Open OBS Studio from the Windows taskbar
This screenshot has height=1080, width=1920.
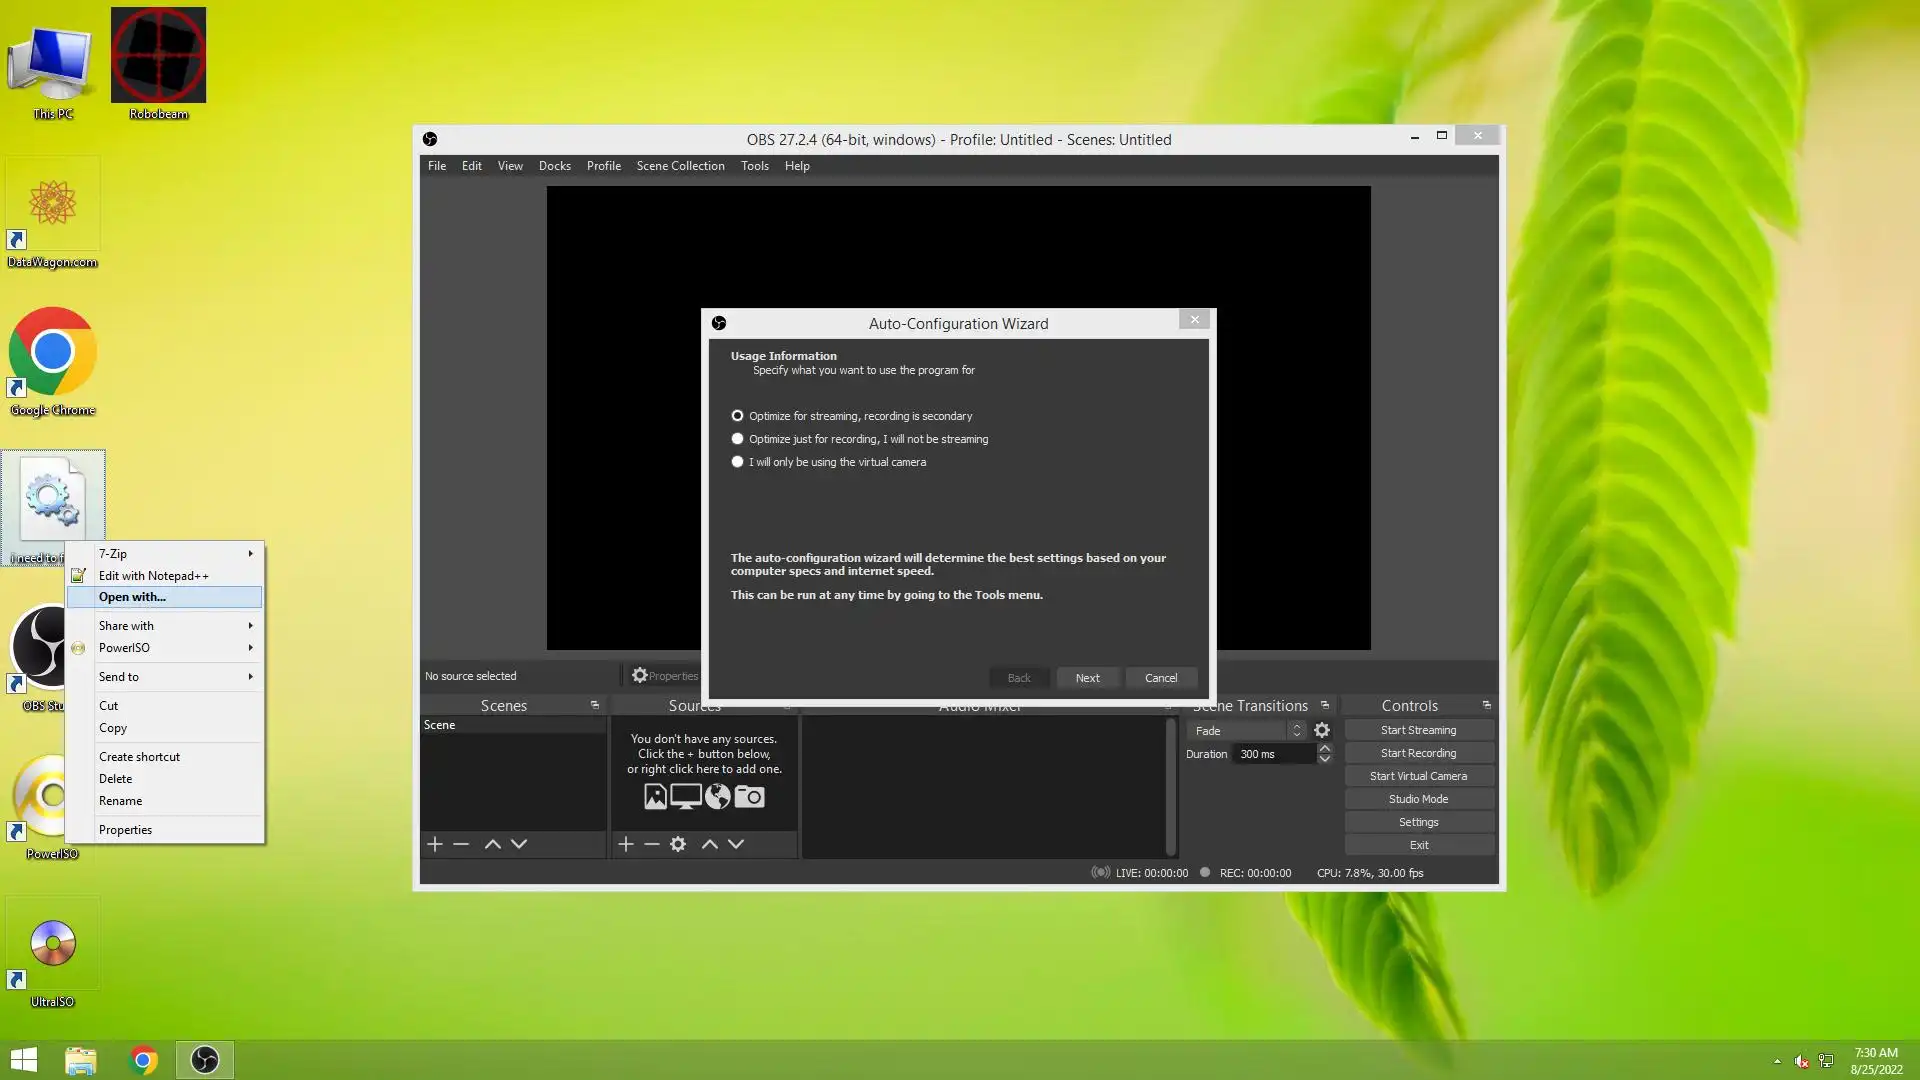click(205, 1060)
